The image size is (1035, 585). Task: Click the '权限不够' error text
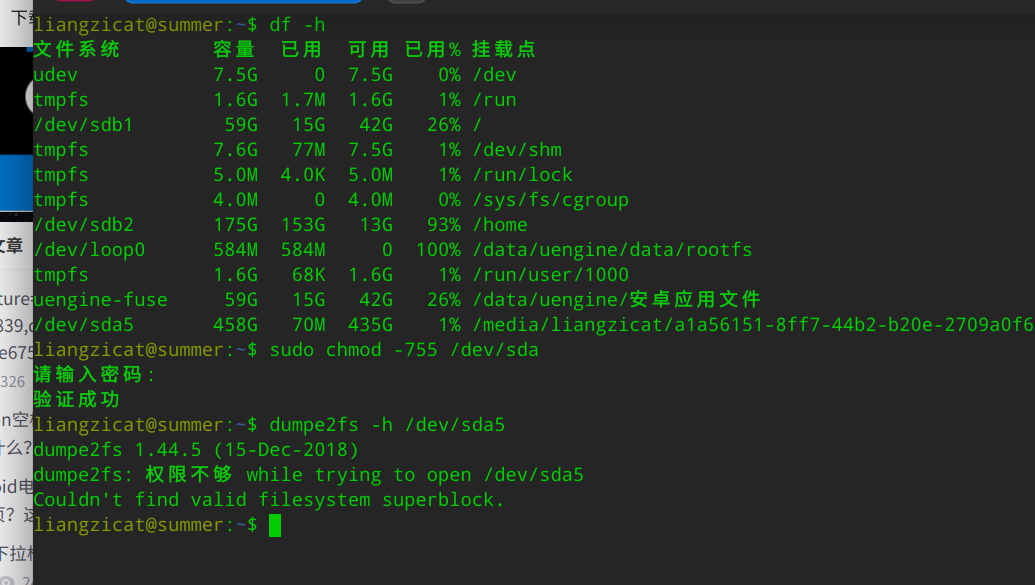click(x=188, y=475)
